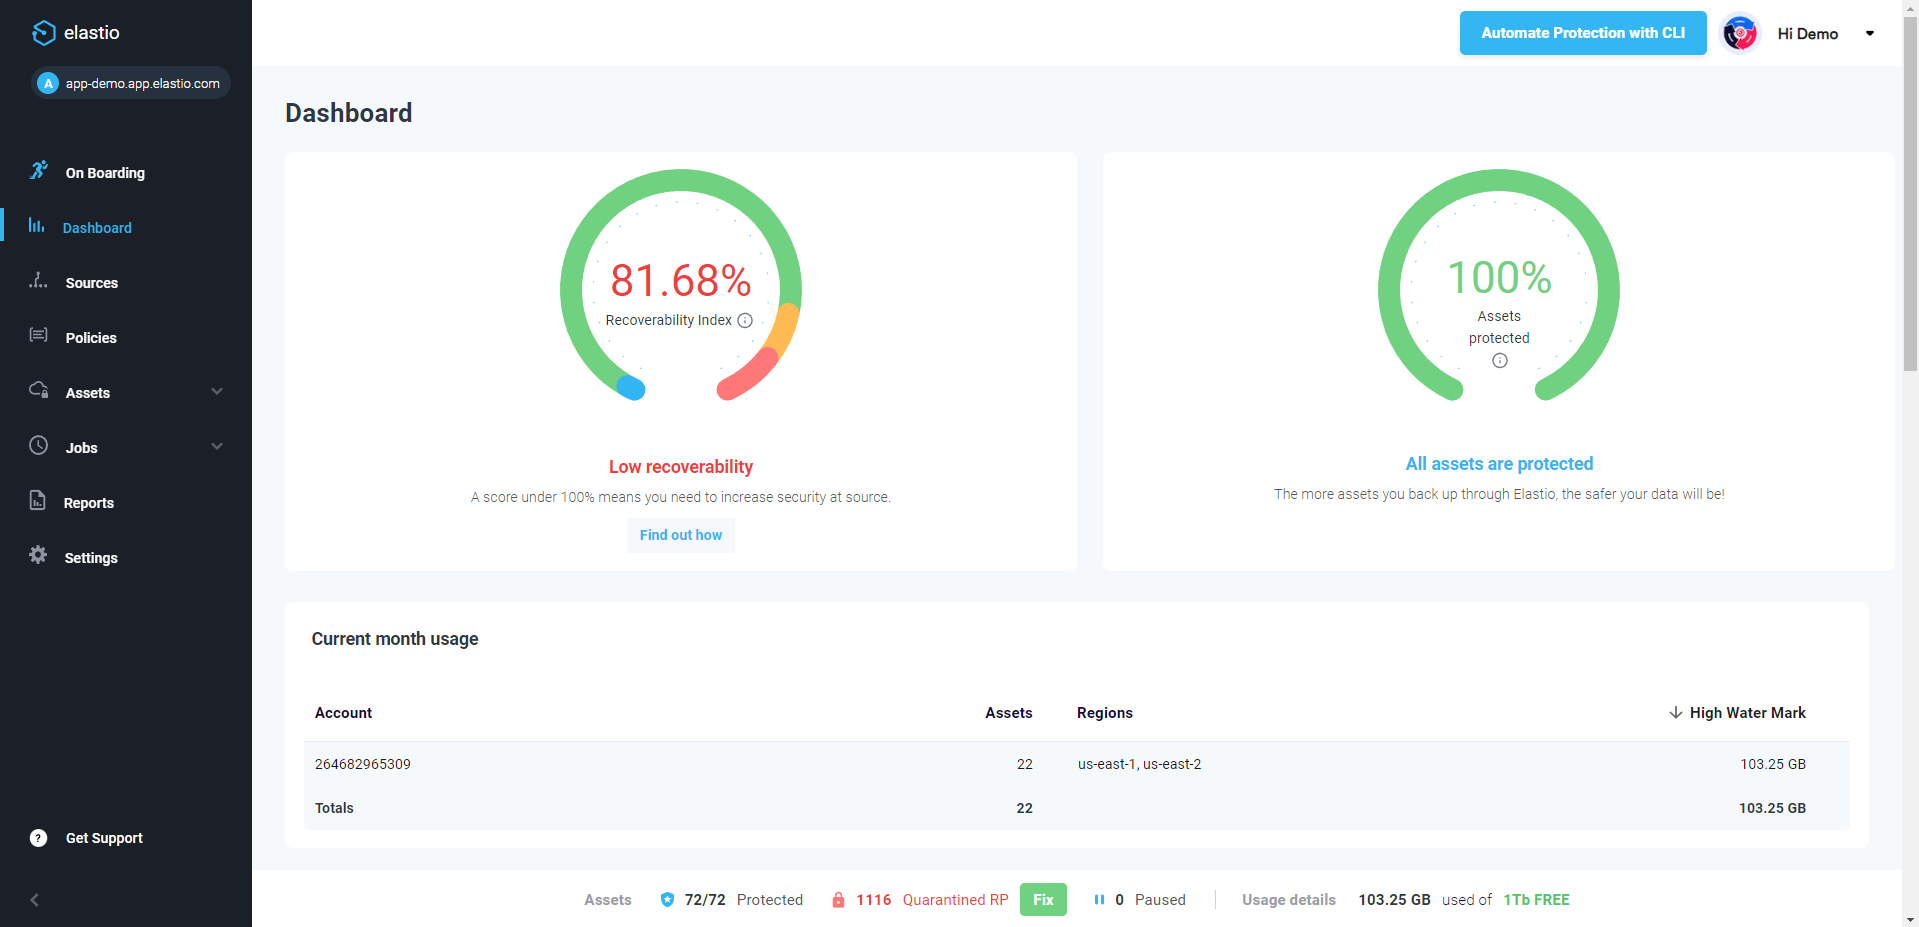Image resolution: width=1919 pixels, height=927 pixels.
Task: Click the red lock icon beside Quarantined RP
Action: [x=839, y=899]
